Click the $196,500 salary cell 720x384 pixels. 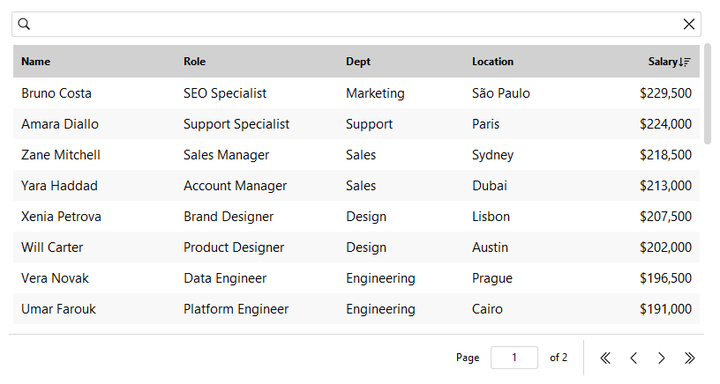point(666,278)
